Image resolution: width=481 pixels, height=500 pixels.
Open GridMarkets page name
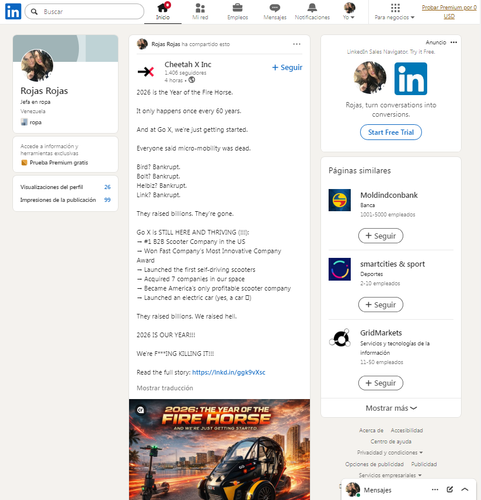[381, 333]
